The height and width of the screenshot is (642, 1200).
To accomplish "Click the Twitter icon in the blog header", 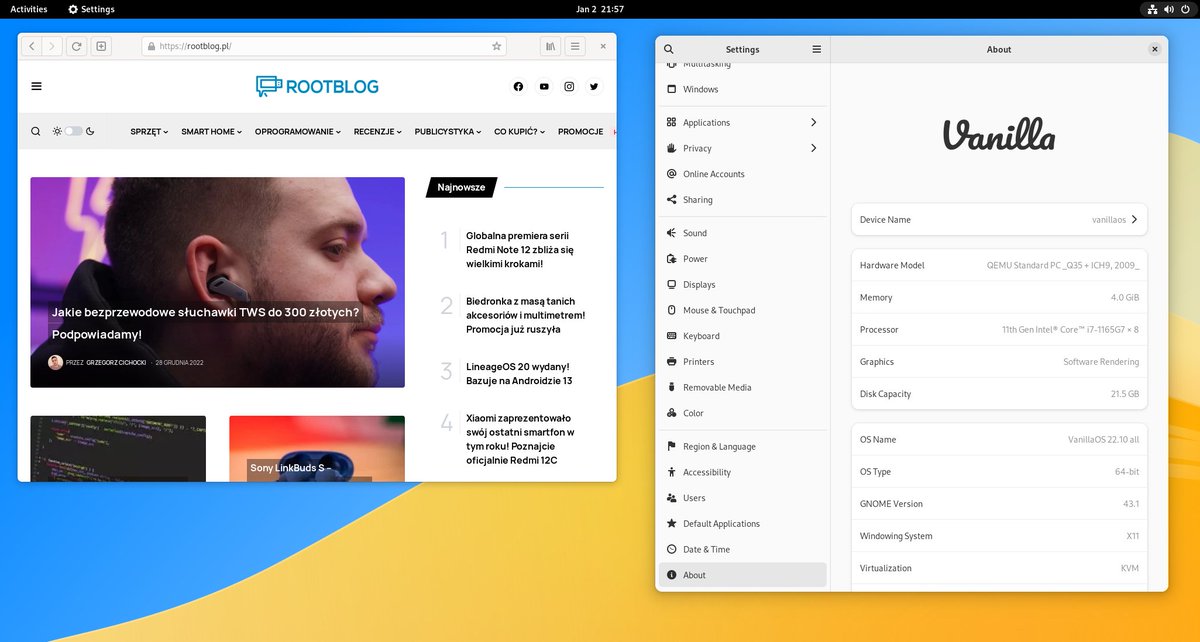I will [x=593, y=87].
